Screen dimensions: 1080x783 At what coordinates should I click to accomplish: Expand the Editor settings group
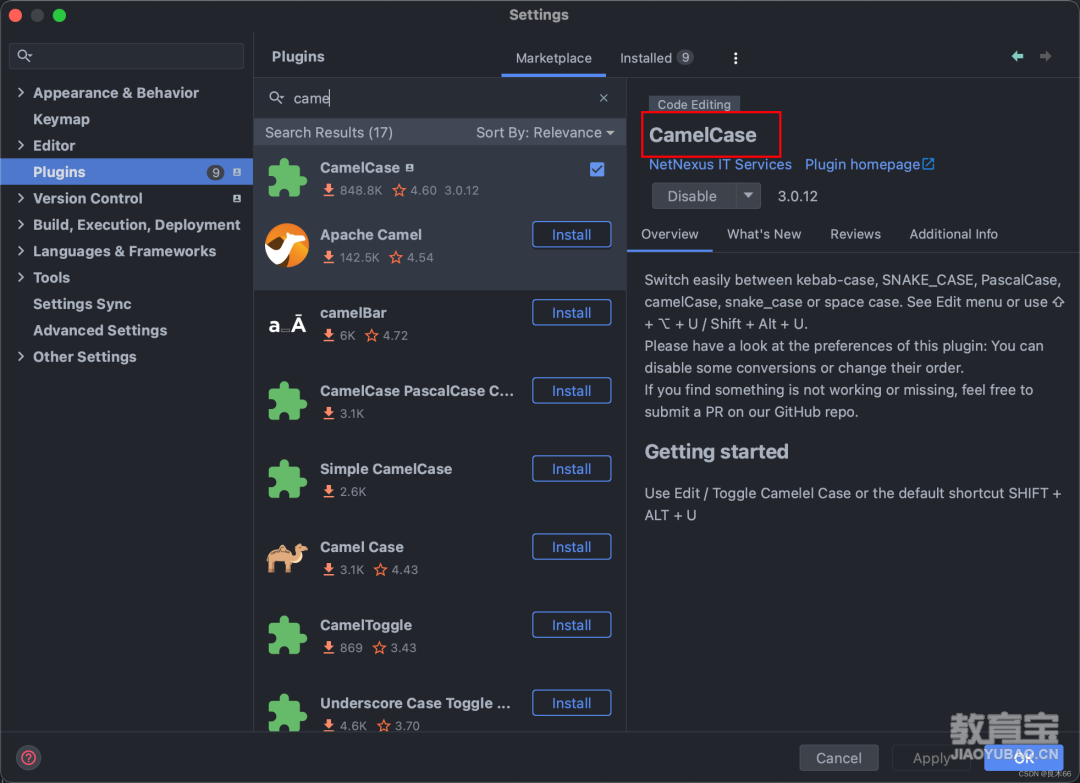(x=21, y=145)
